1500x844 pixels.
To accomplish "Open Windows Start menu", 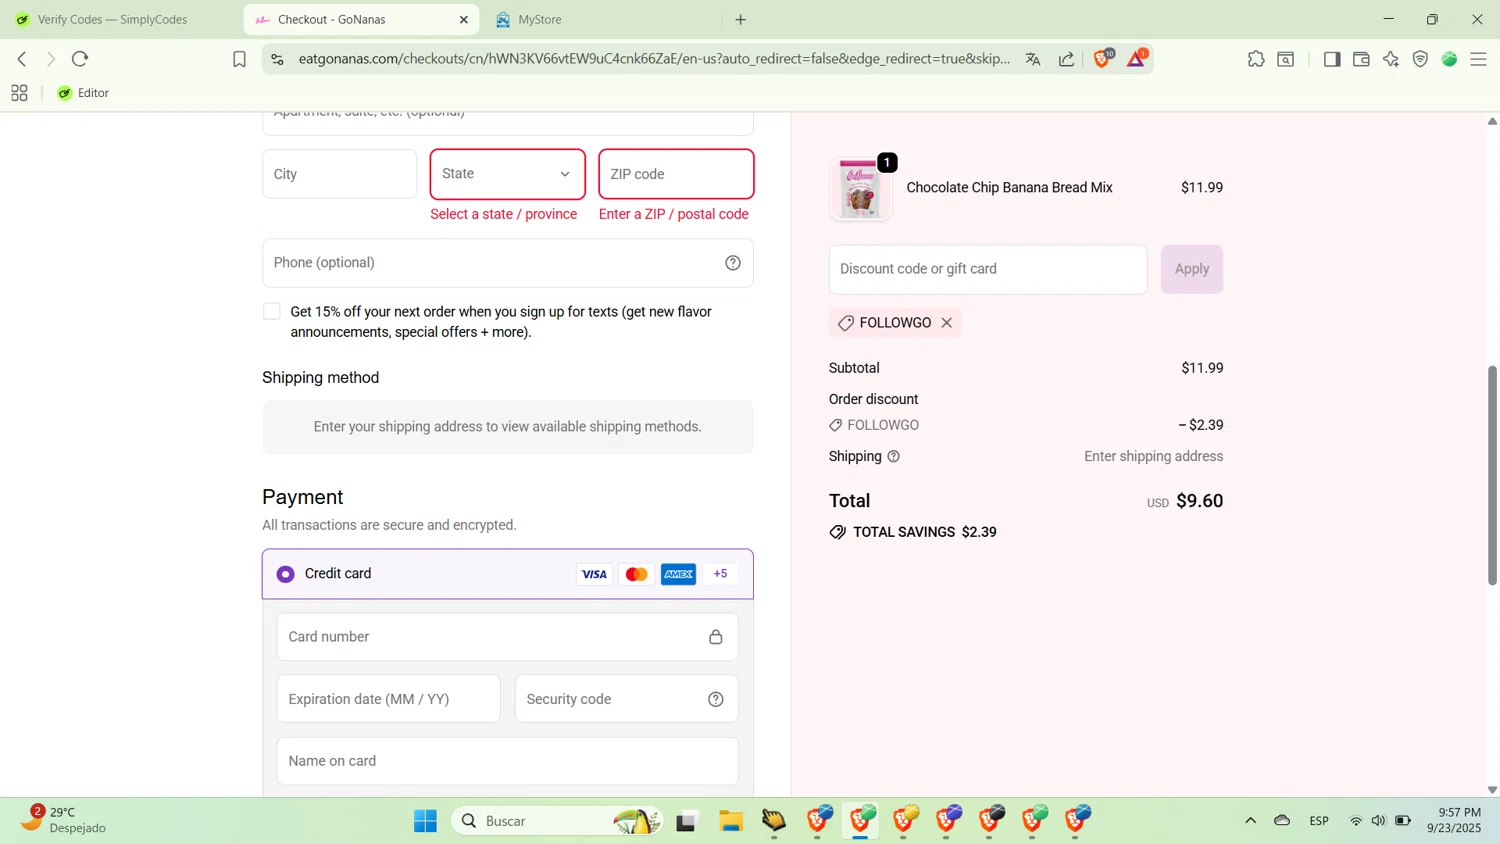I will [425, 821].
